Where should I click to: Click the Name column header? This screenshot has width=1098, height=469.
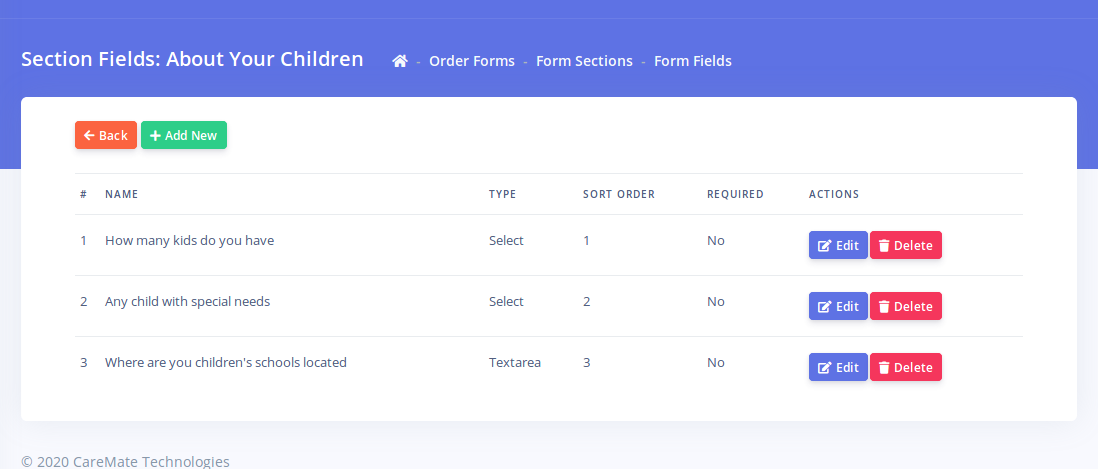coord(121,194)
